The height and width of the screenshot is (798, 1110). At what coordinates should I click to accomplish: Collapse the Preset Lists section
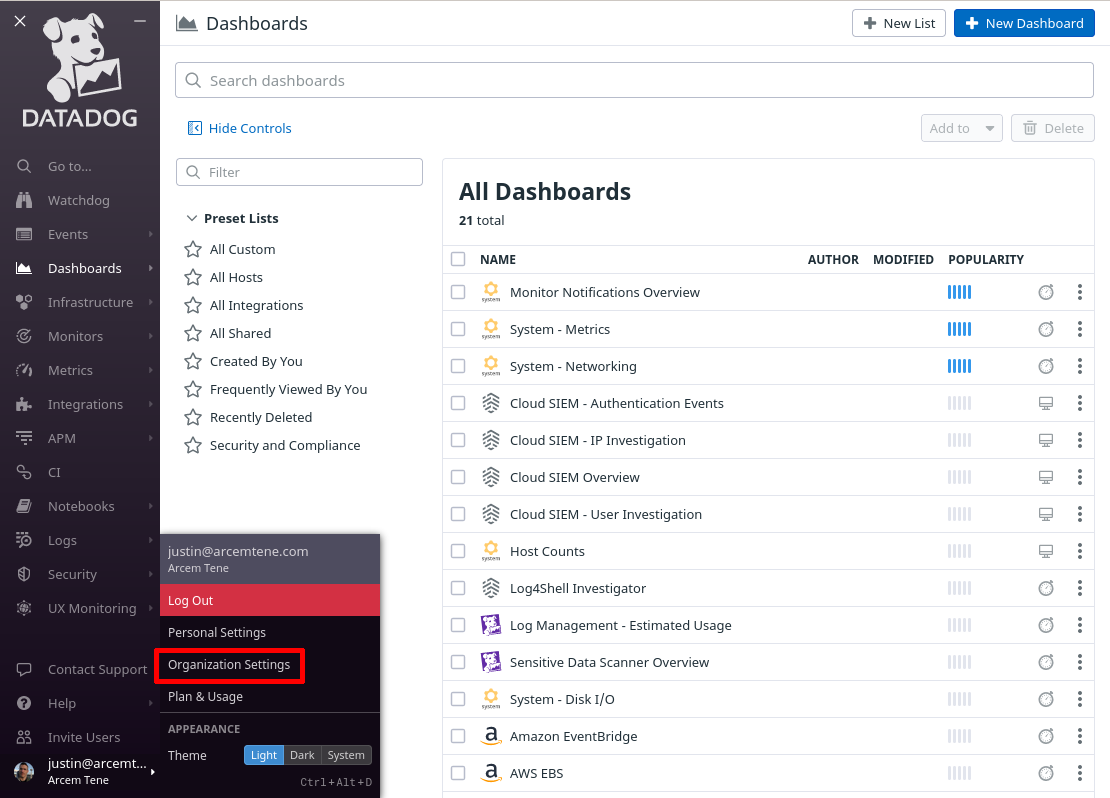tap(191, 218)
